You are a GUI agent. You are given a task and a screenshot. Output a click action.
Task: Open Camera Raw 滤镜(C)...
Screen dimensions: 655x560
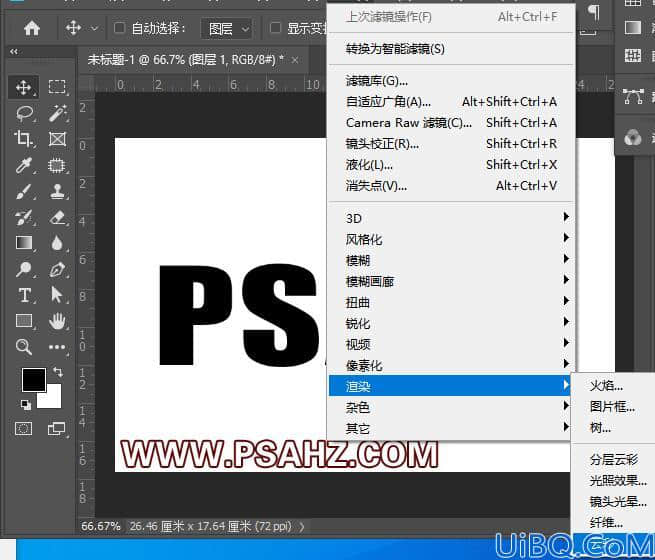[x=451, y=122]
